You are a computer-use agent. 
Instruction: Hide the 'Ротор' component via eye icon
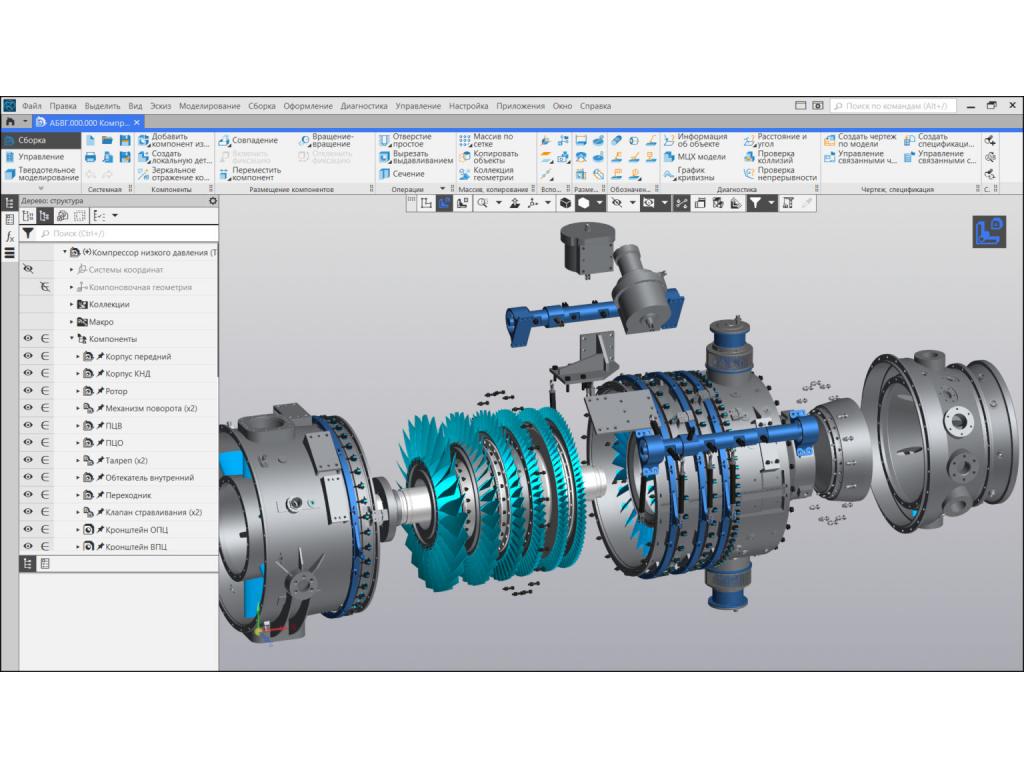tap(28, 391)
